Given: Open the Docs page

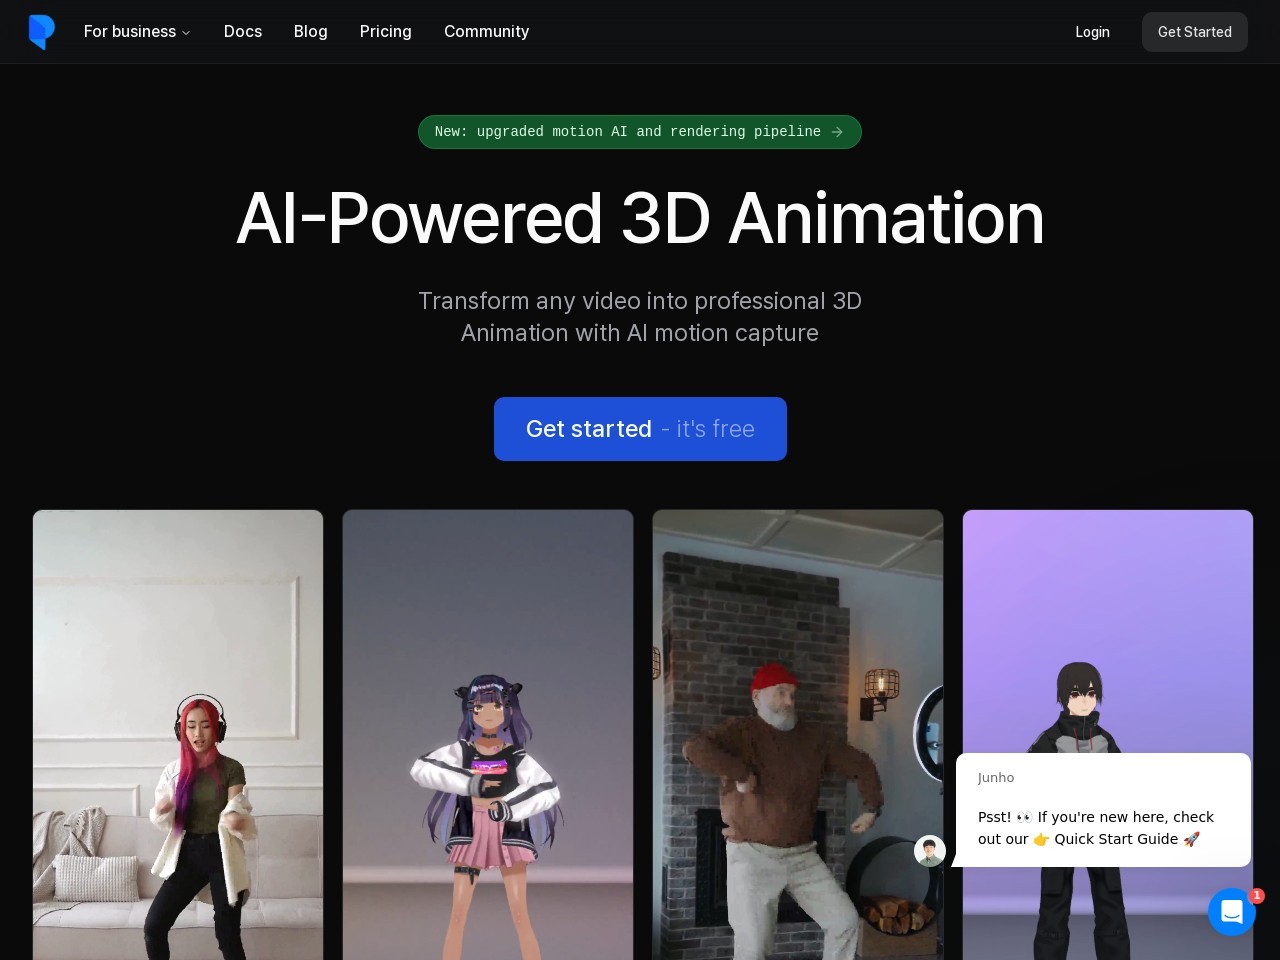Looking at the screenshot, I should click(243, 32).
